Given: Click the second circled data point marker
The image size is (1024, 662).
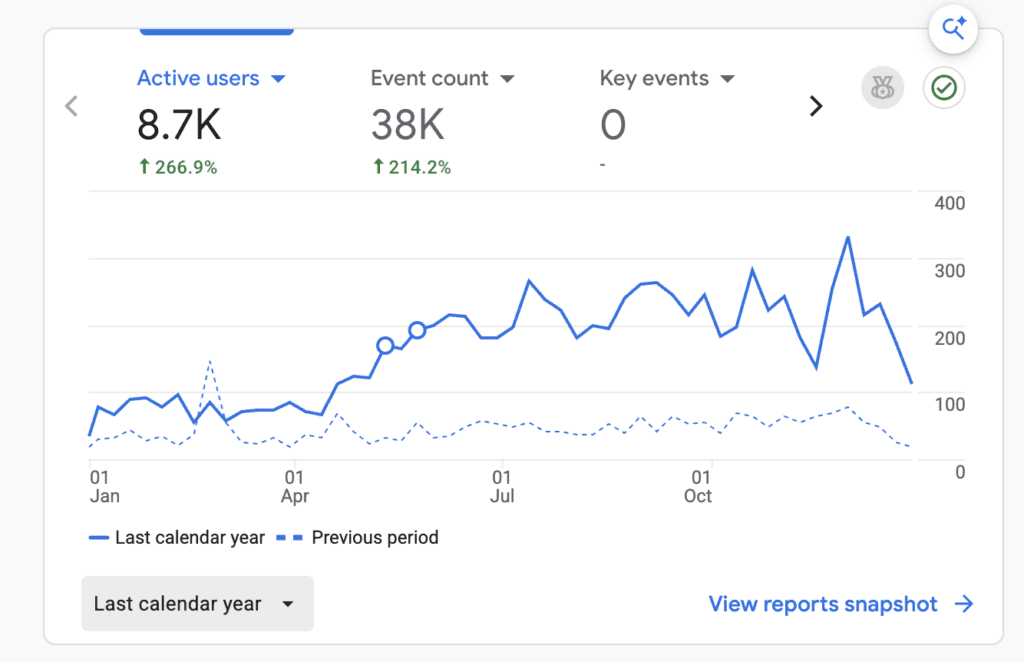Looking at the screenshot, I should pyautogui.click(x=417, y=330).
